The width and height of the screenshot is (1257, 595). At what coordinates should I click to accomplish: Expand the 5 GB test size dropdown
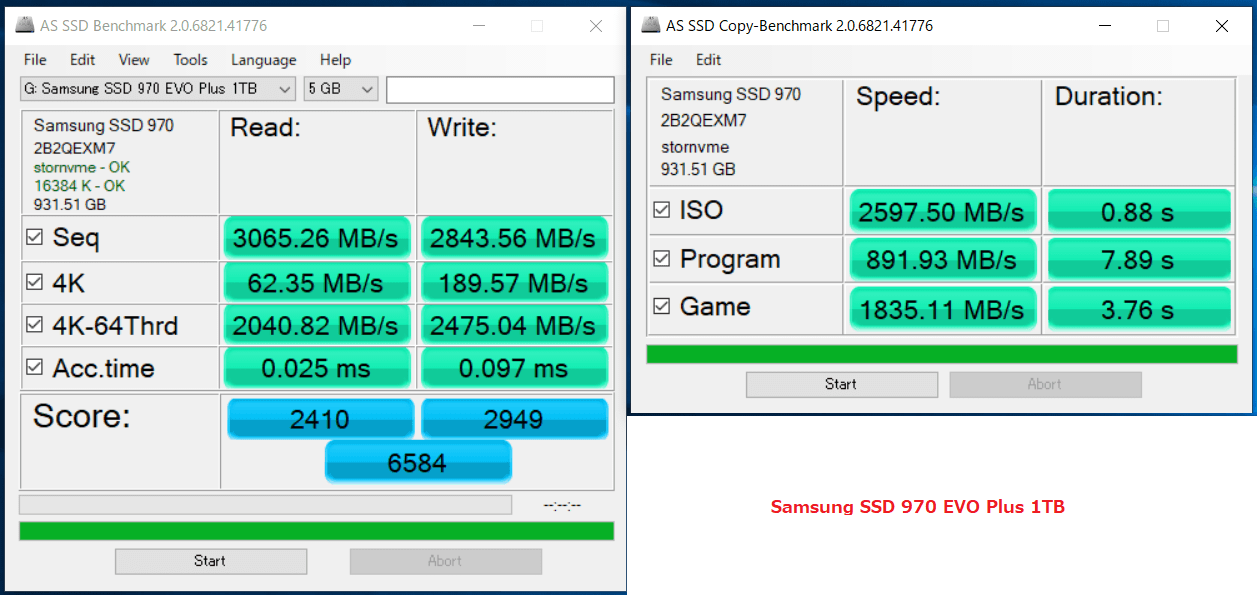tap(340, 89)
